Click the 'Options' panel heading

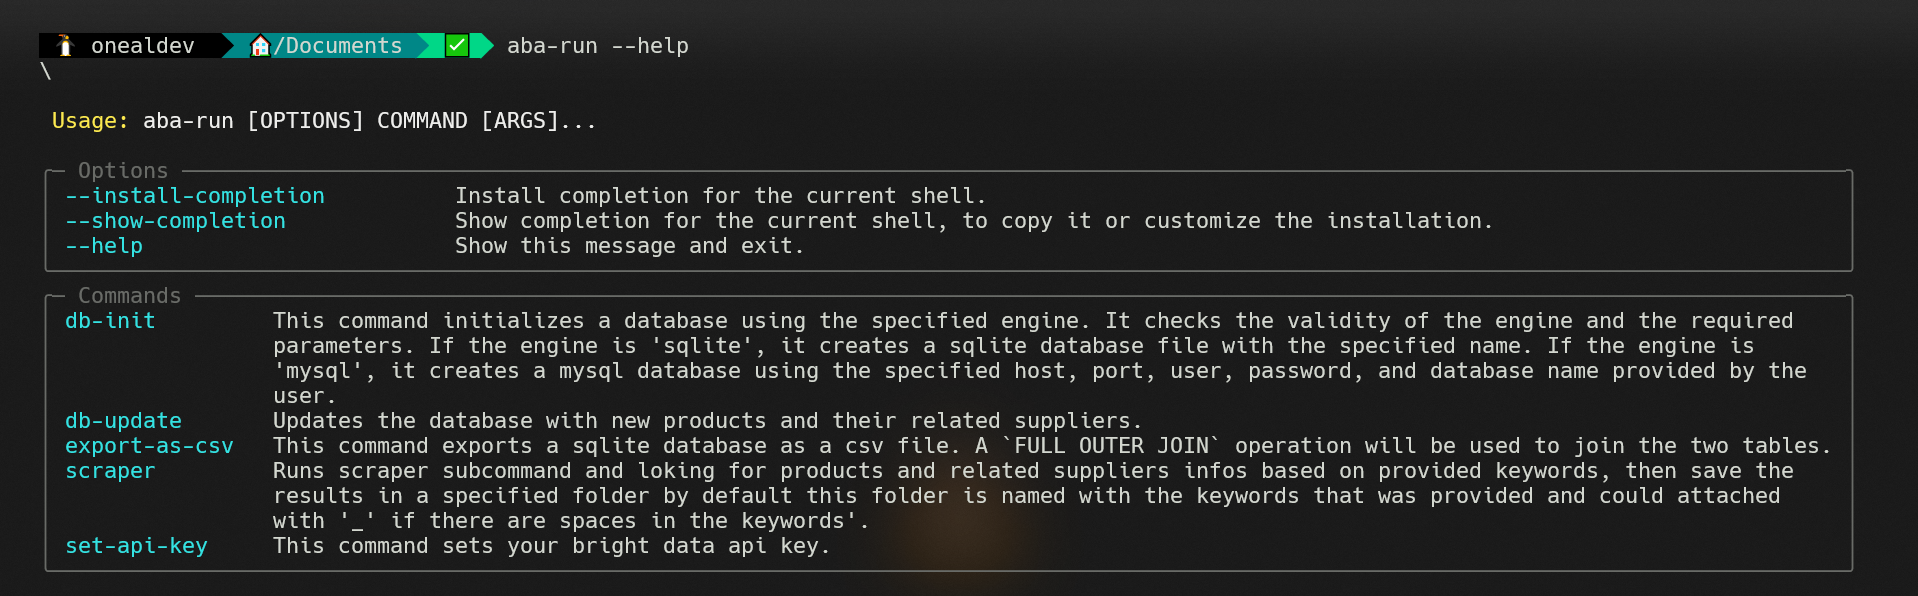[x=123, y=171]
